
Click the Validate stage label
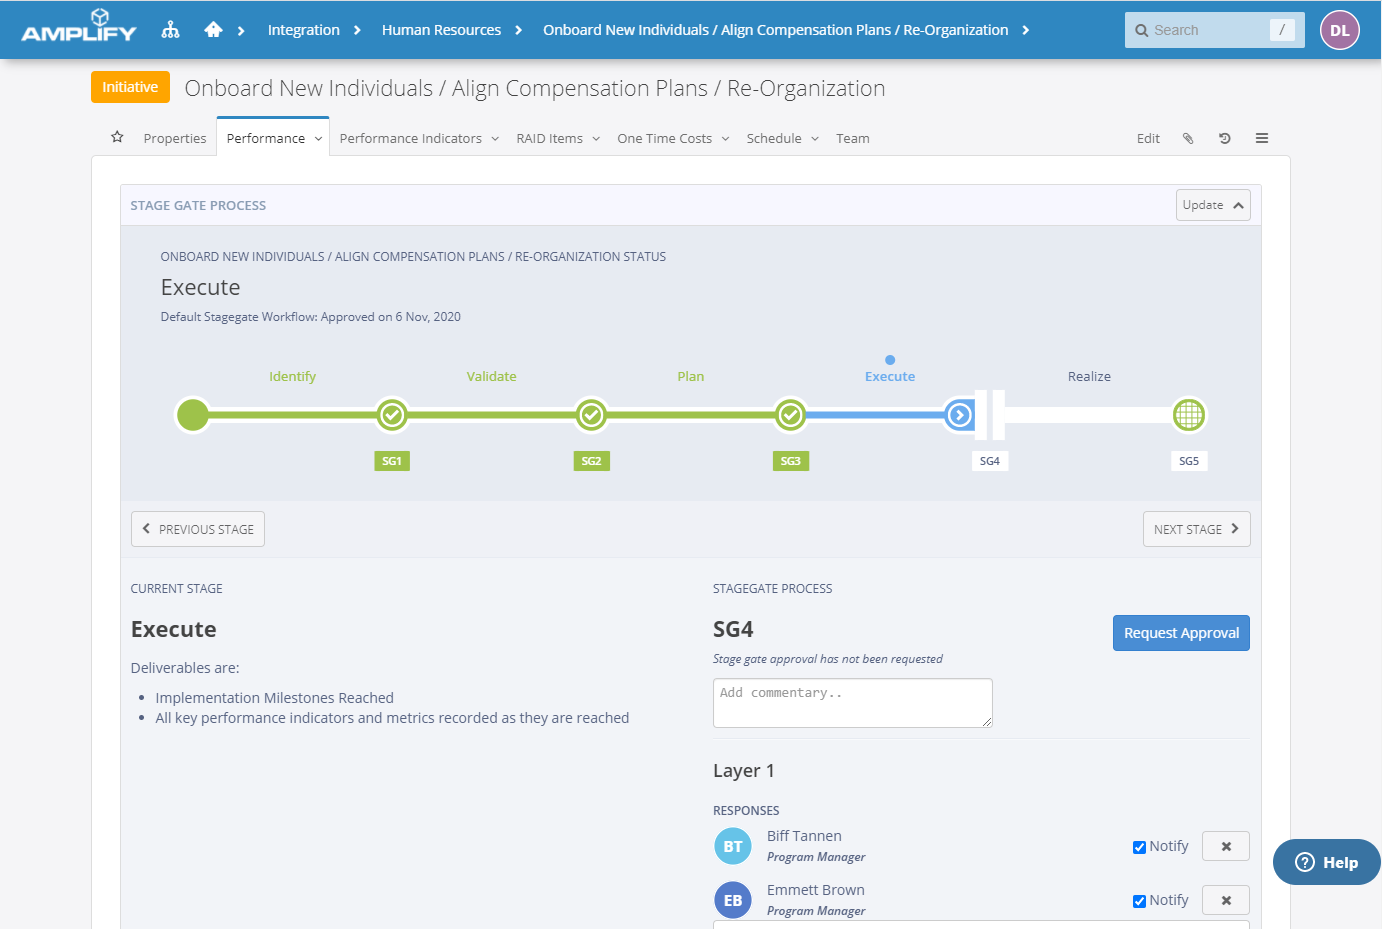(491, 376)
